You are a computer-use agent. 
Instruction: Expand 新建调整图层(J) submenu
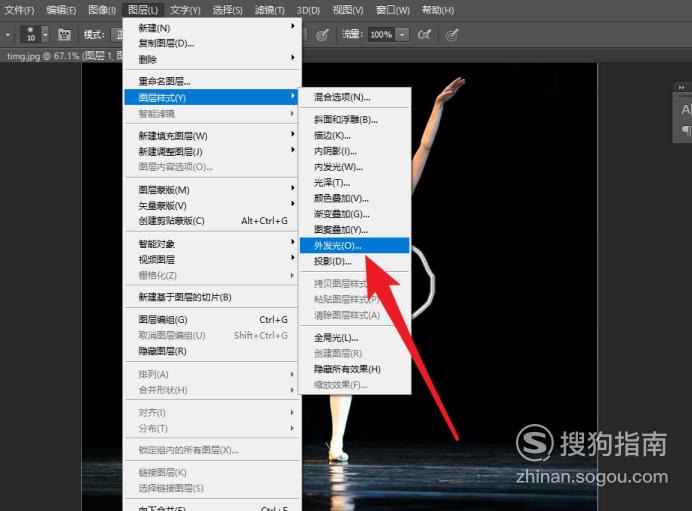[x=212, y=151]
